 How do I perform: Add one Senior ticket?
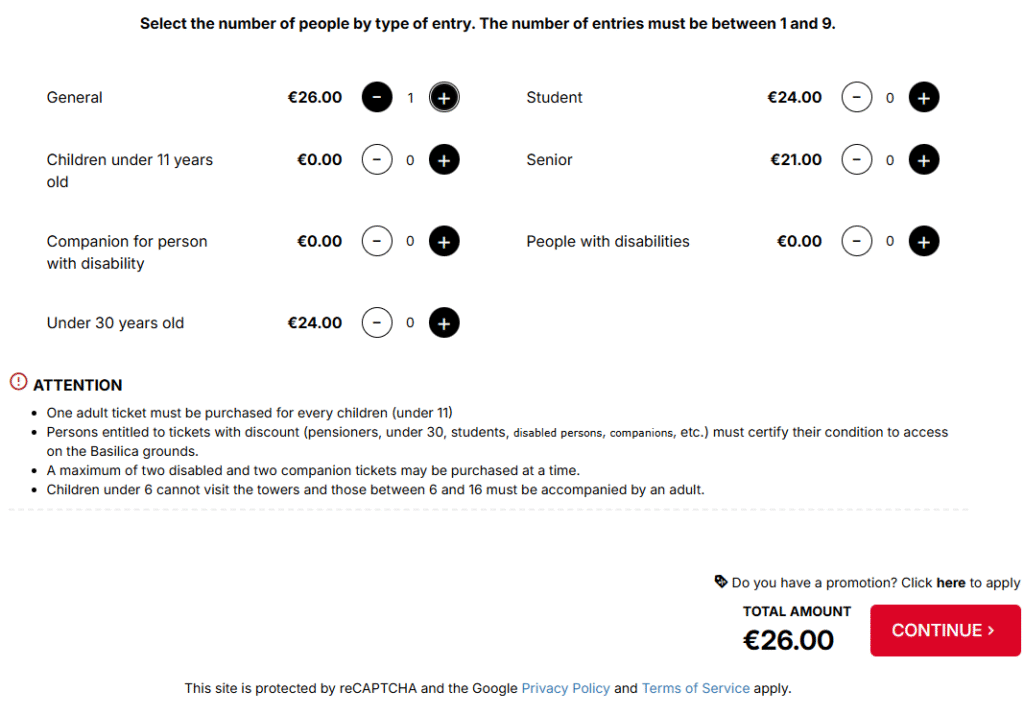pos(924,160)
